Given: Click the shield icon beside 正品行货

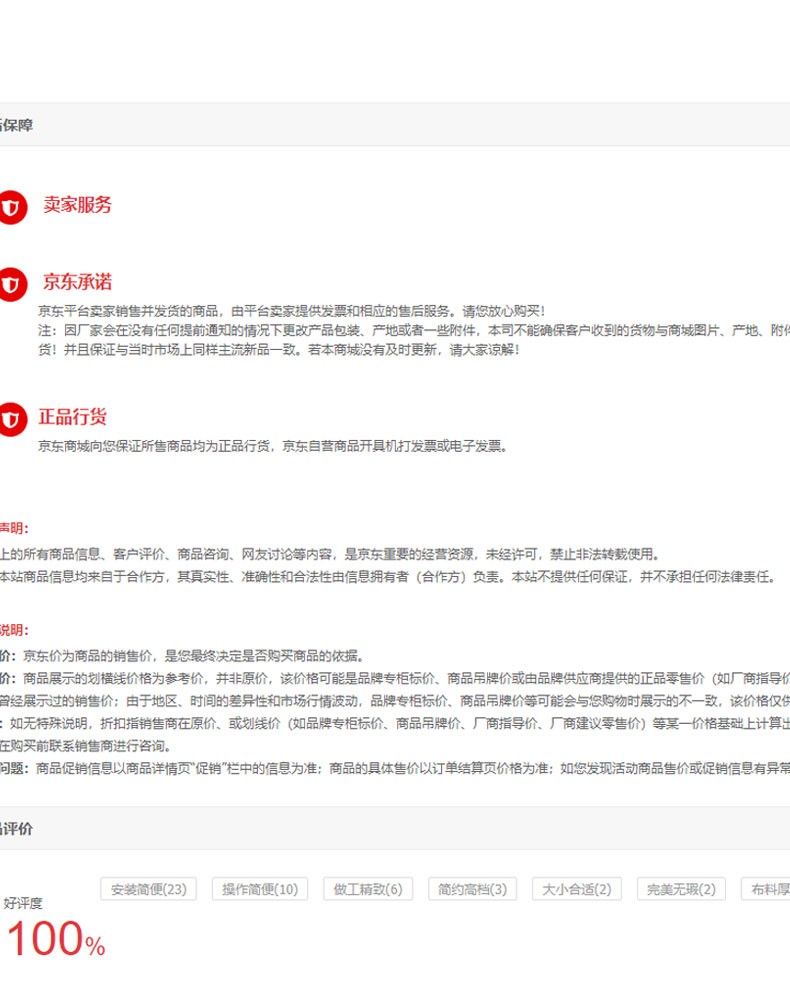Looking at the screenshot, I should click(x=11, y=419).
